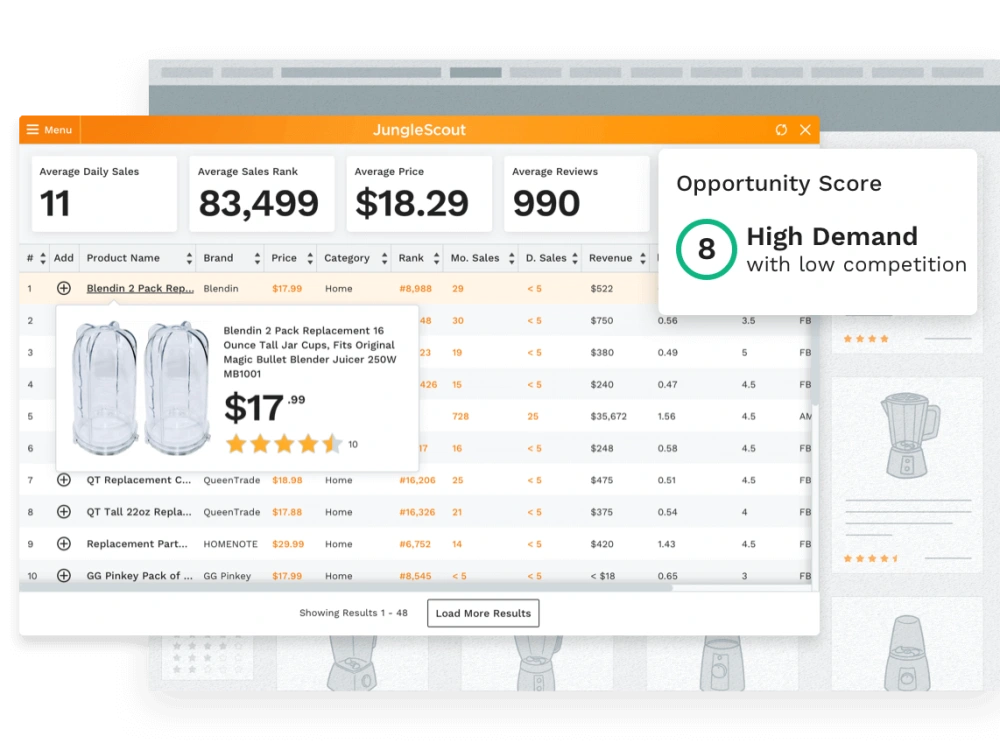
Task: Add QT Replacement C... product
Action: click(64, 480)
